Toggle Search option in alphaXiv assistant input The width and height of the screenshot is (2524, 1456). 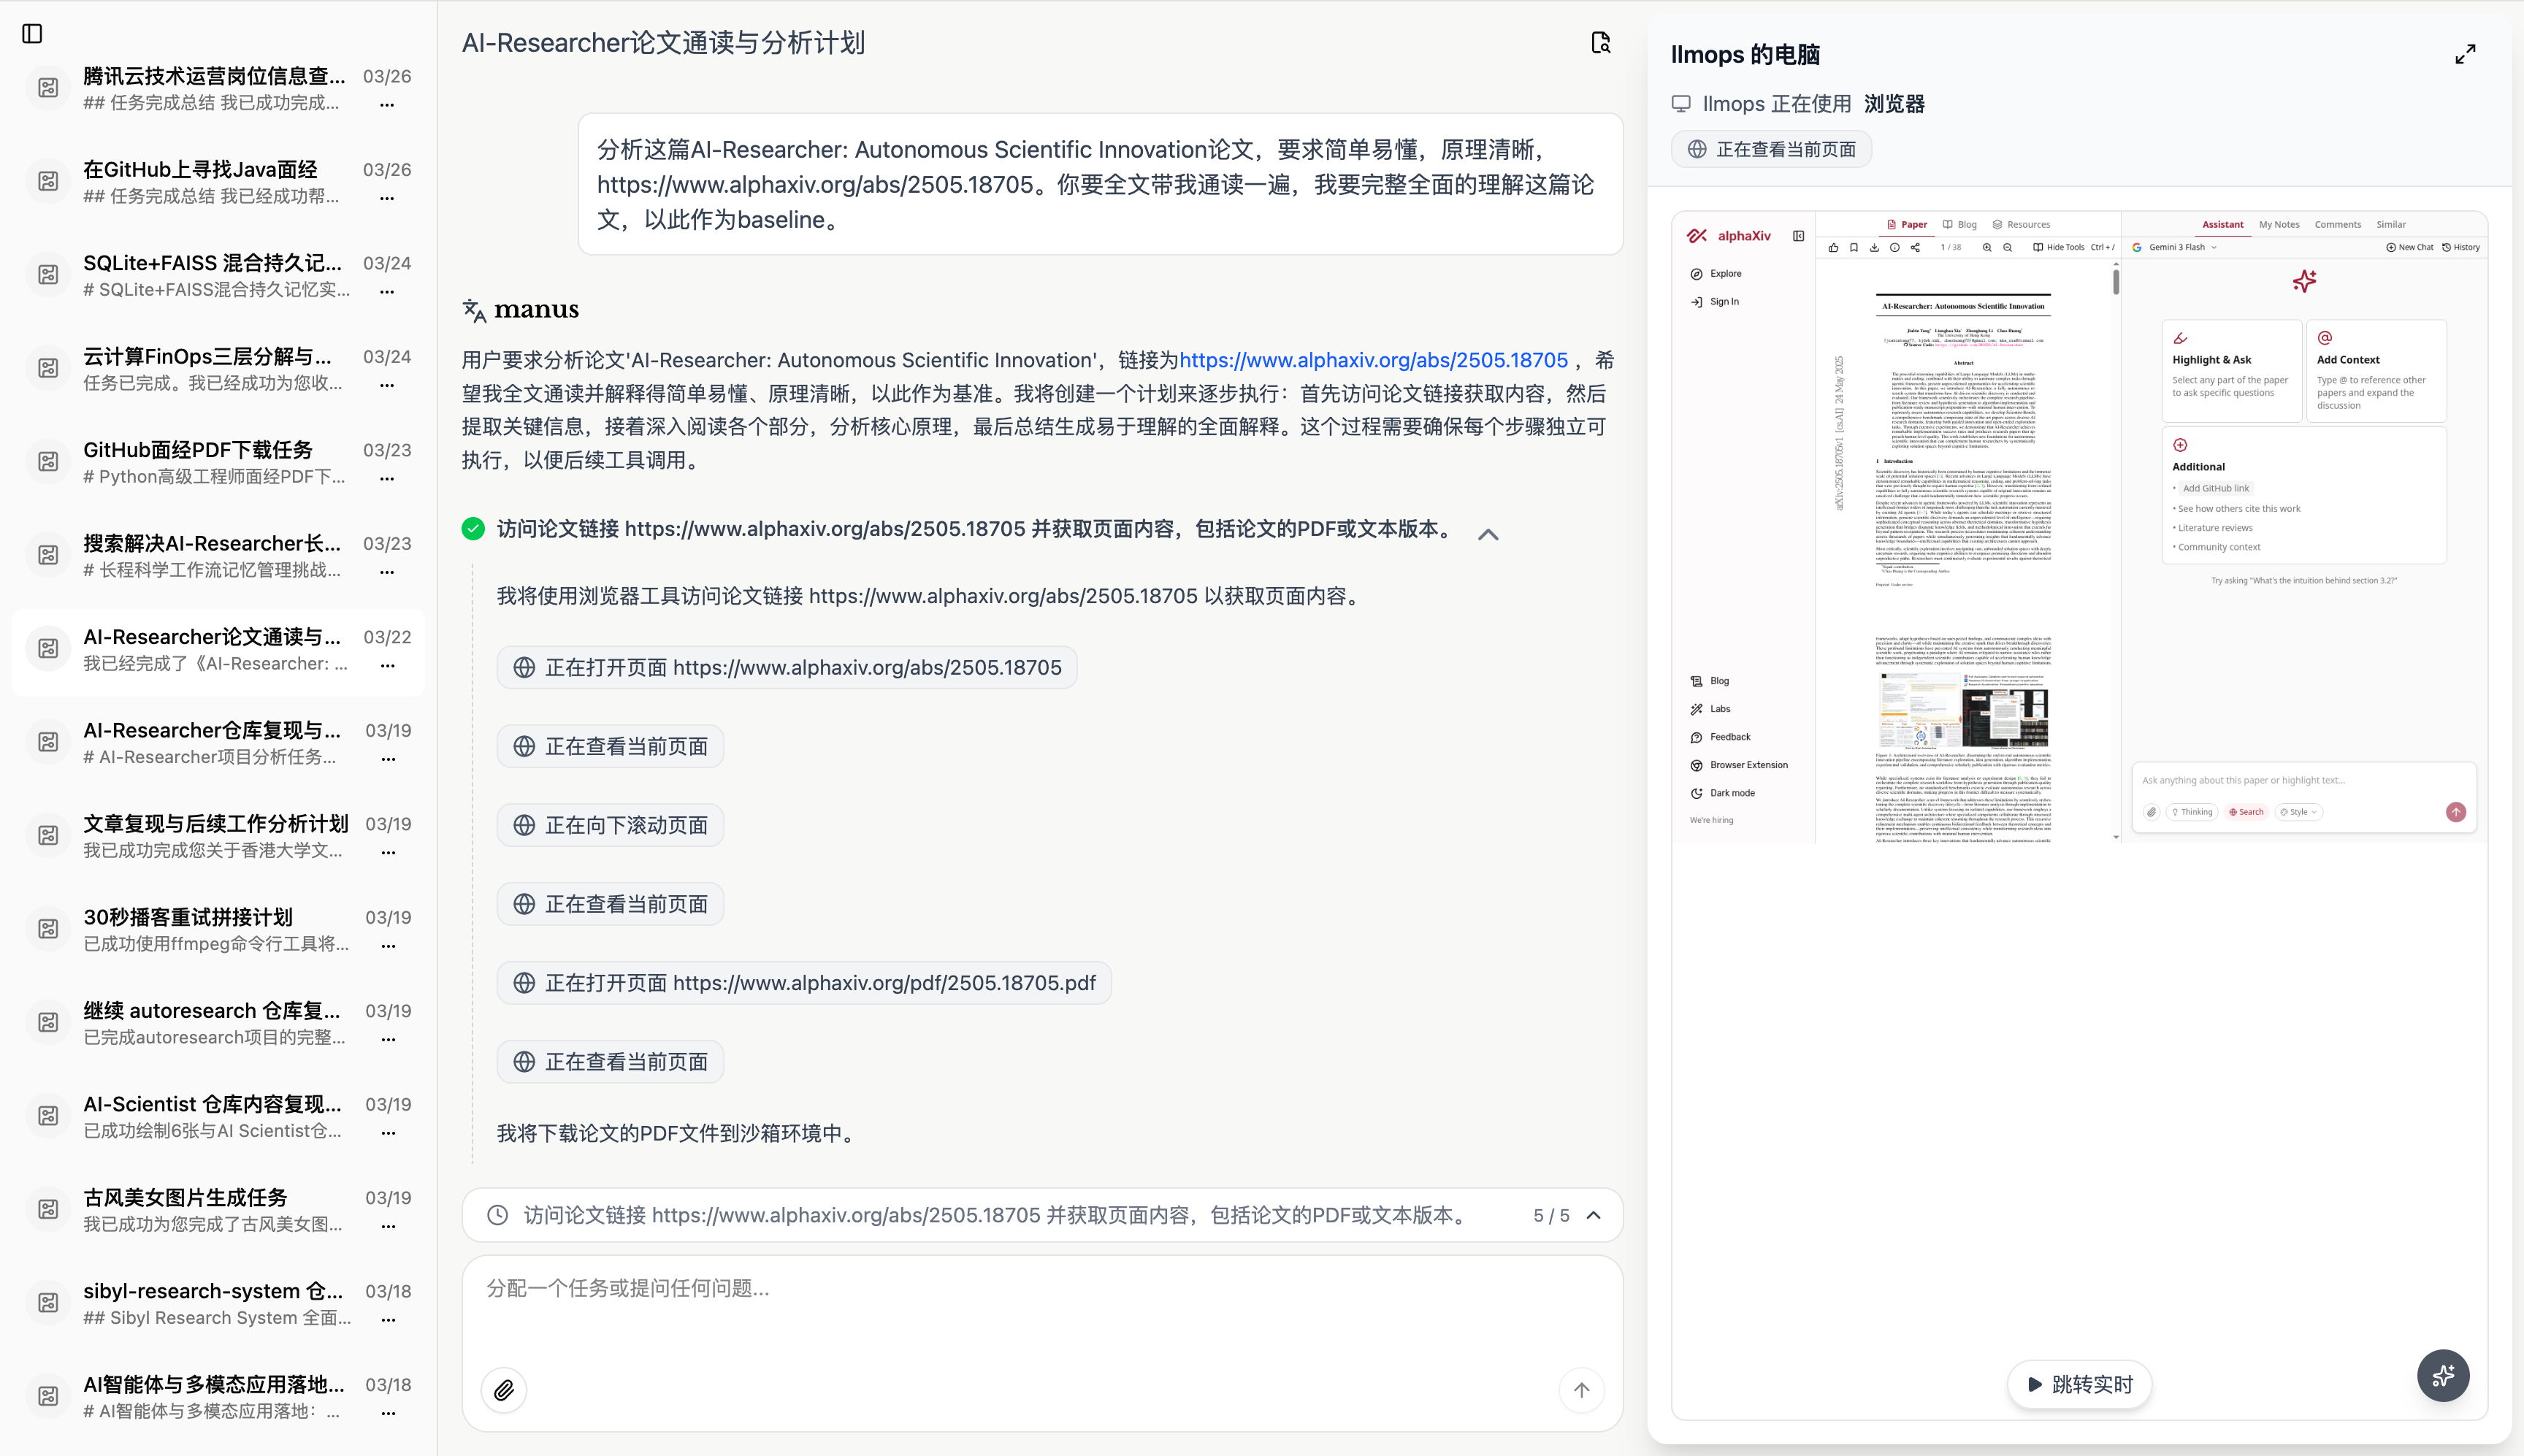point(2246,812)
